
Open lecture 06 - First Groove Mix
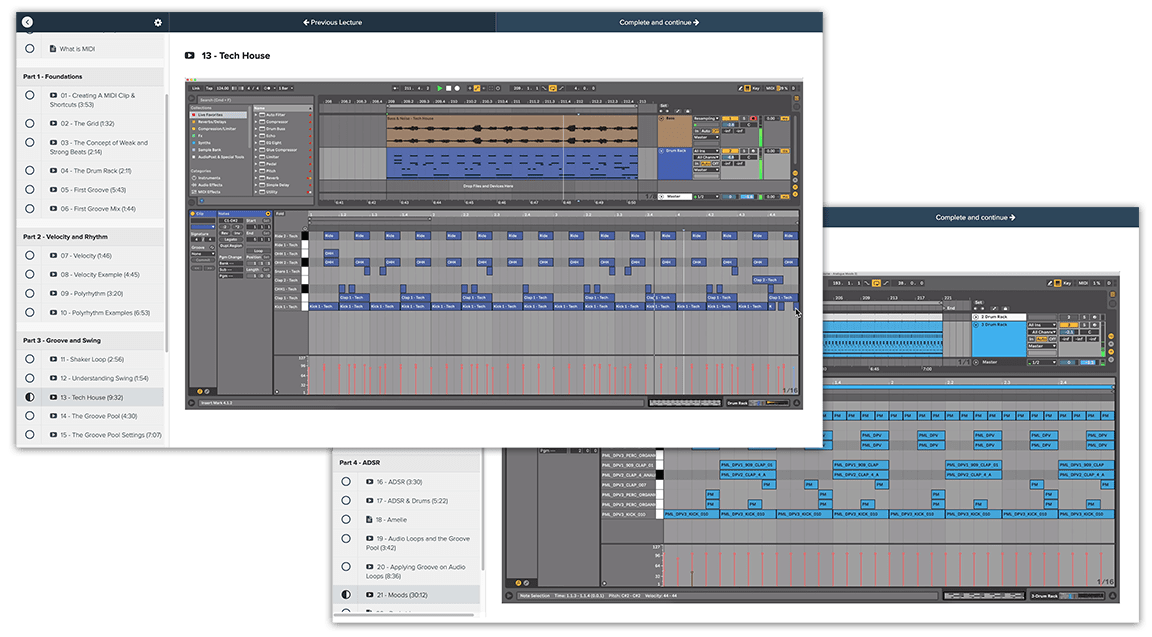pyautogui.click(x=98, y=209)
